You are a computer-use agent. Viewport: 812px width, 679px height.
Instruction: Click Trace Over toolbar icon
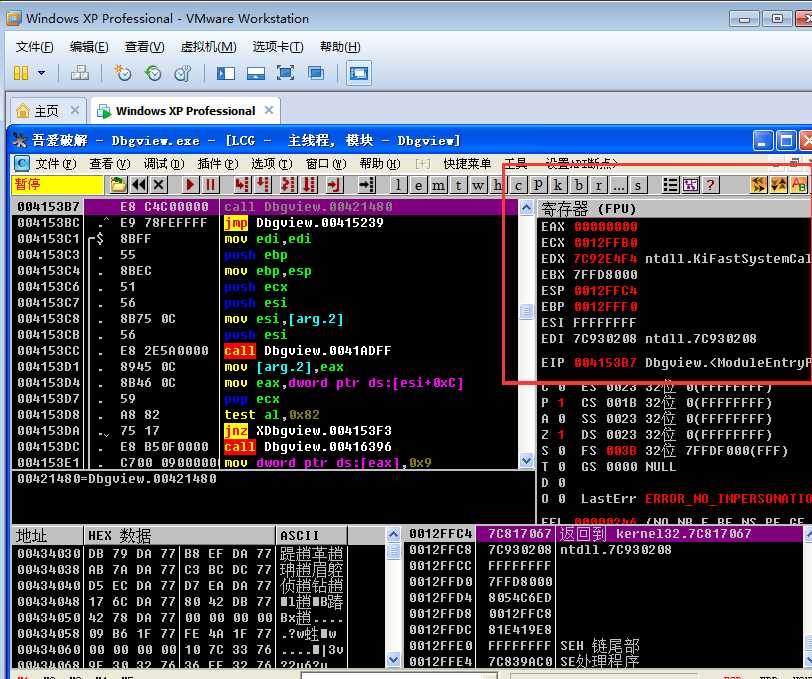tap(310, 185)
